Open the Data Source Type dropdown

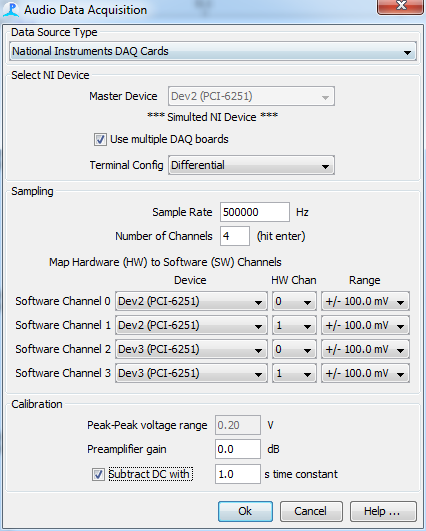tap(213, 51)
